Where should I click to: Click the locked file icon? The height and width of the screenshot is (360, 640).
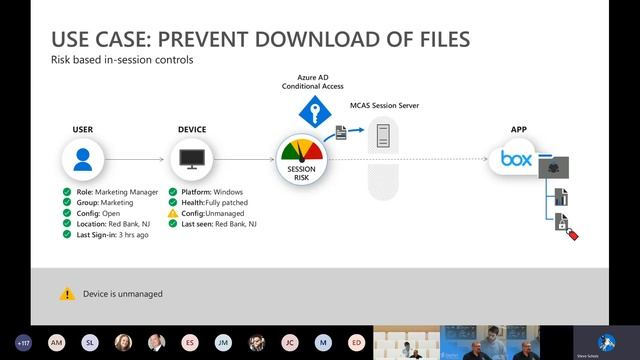[x=561, y=222]
